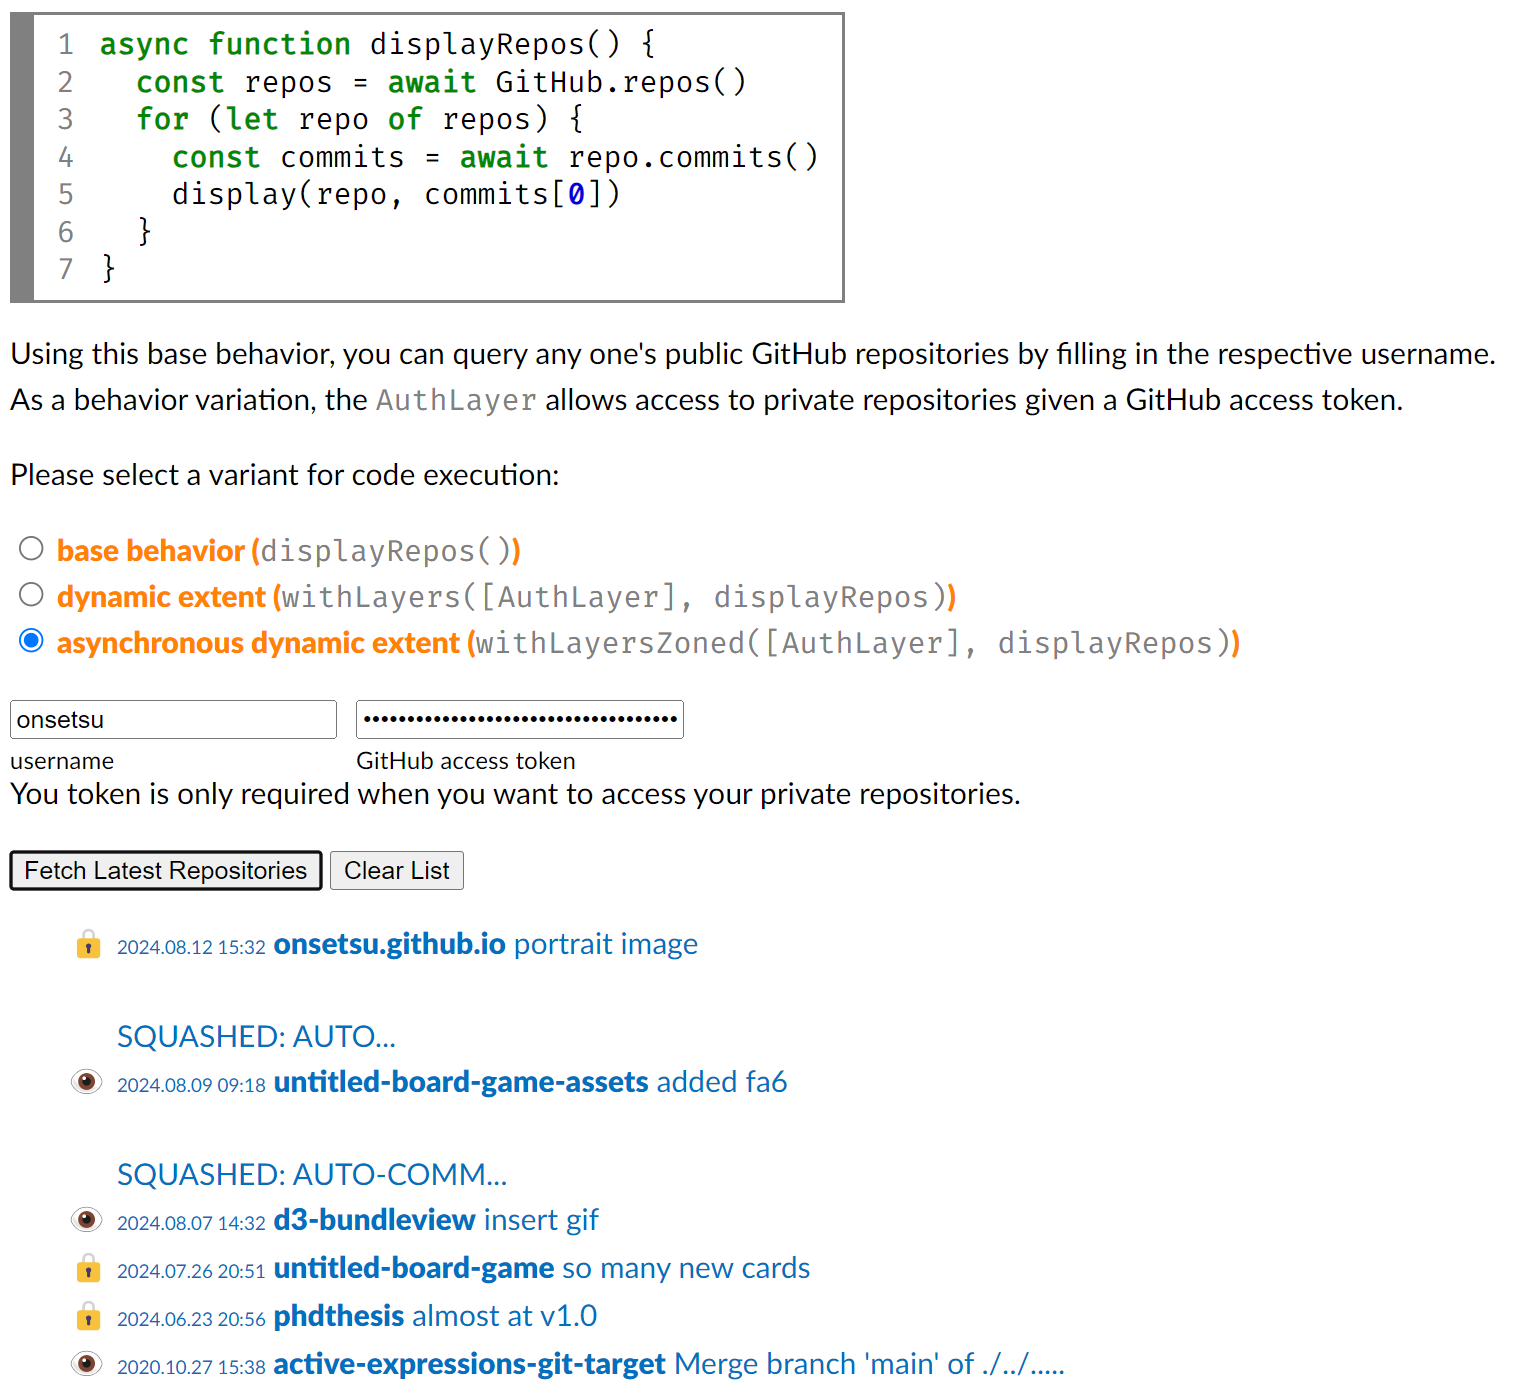1513x1396 pixels.
Task: Click the lock icon beside phdthesis
Action: pos(88,1317)
